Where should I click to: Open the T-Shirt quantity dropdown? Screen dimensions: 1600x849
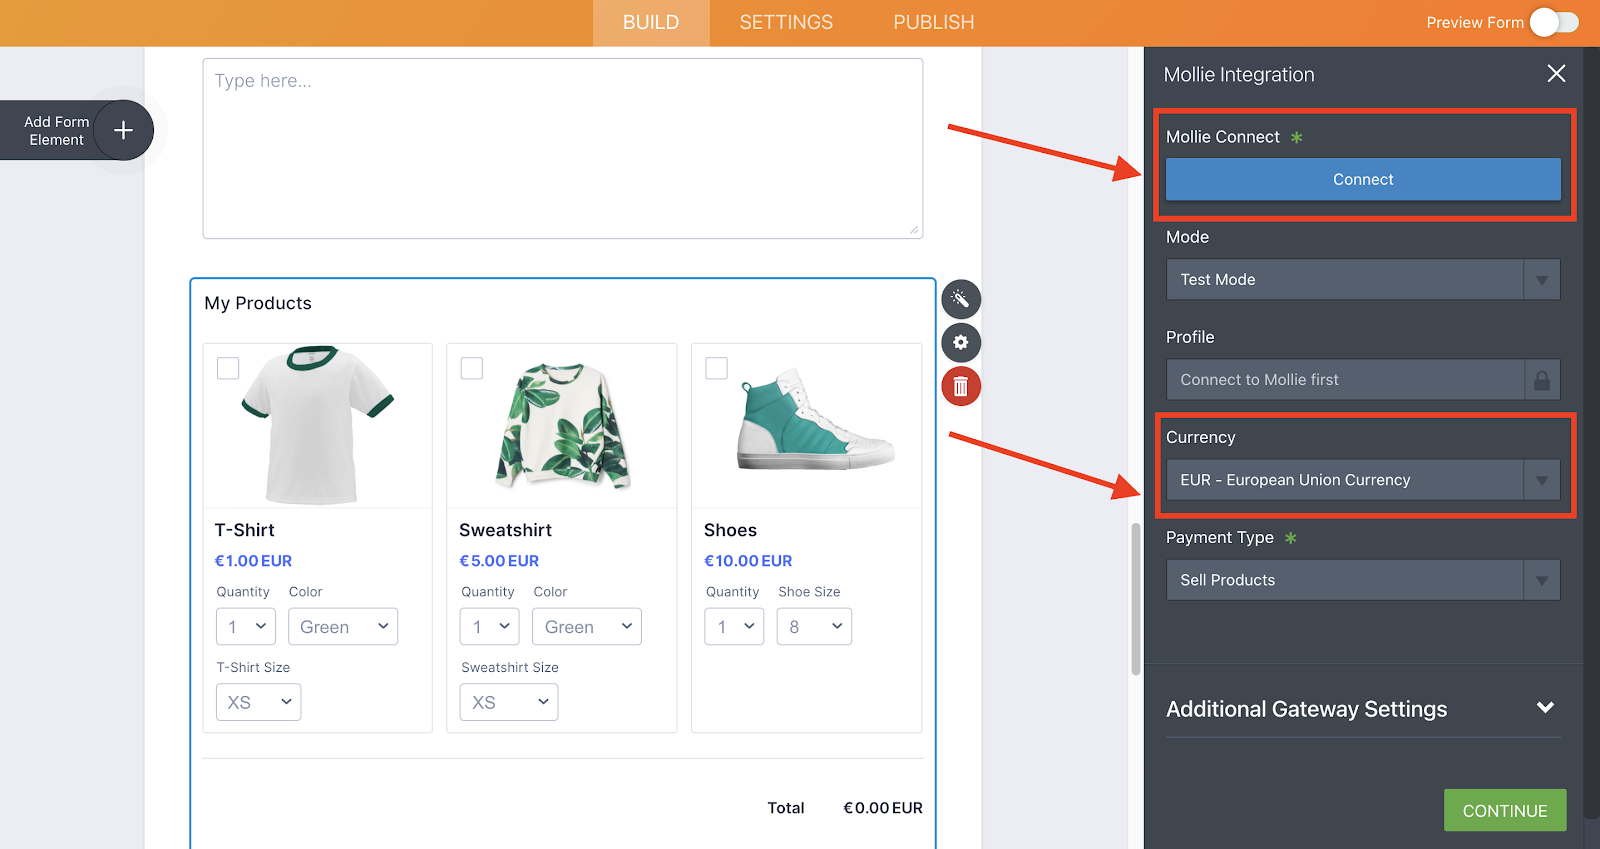tap(246, 627)
